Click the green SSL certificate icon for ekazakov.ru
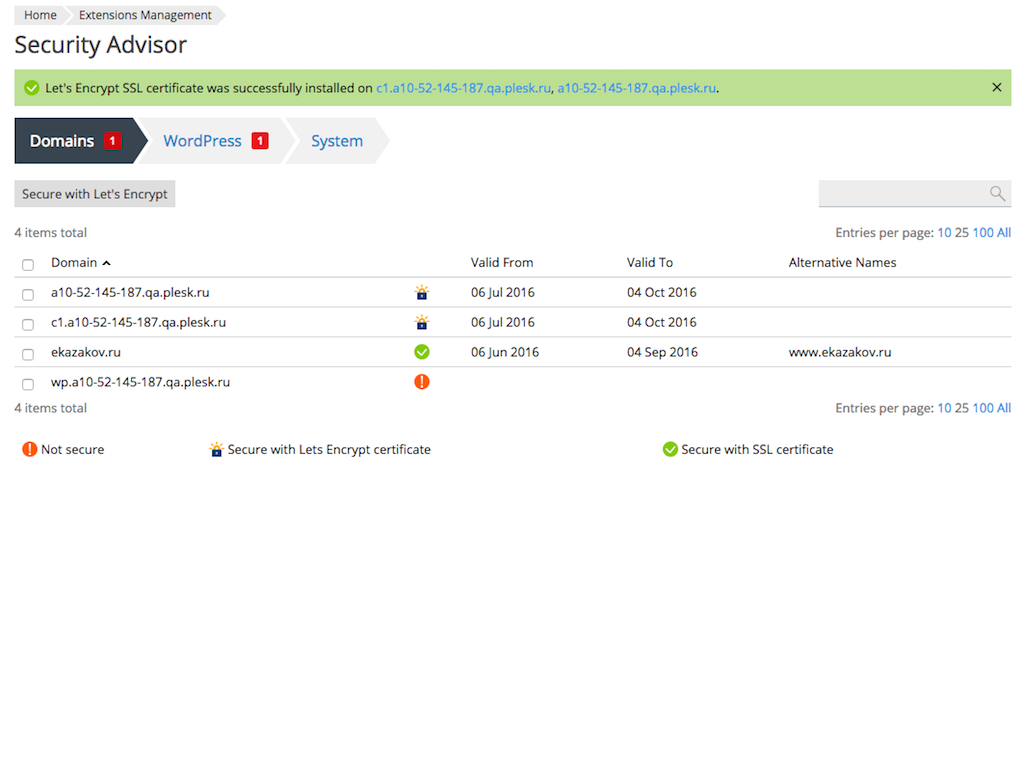 421,352
